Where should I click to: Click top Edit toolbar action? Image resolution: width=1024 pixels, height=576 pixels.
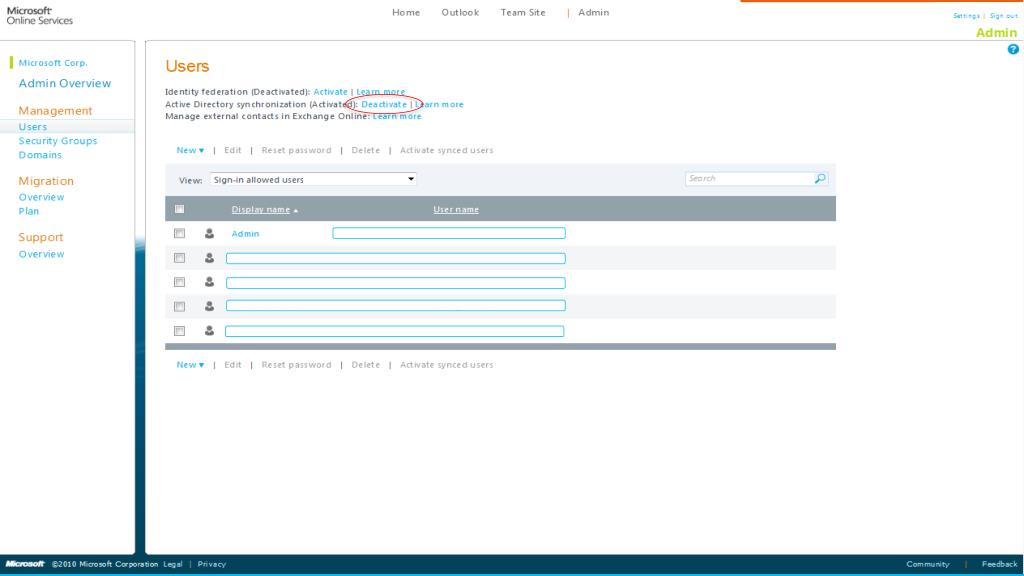[232, 150]
